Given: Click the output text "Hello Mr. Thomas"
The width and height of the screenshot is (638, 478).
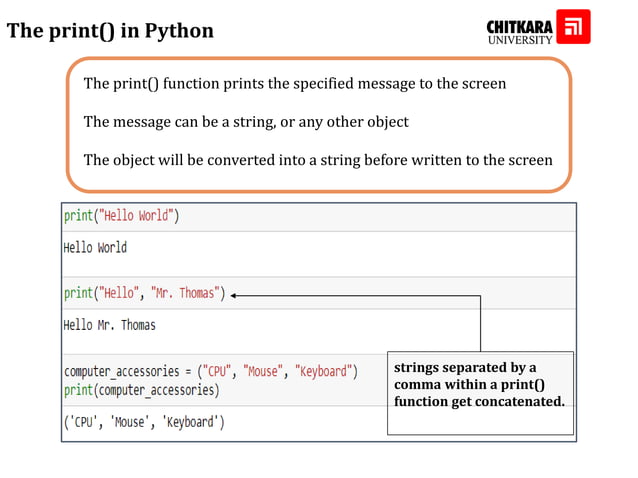Looking at the screenshot, I should [x=109, y=325].
